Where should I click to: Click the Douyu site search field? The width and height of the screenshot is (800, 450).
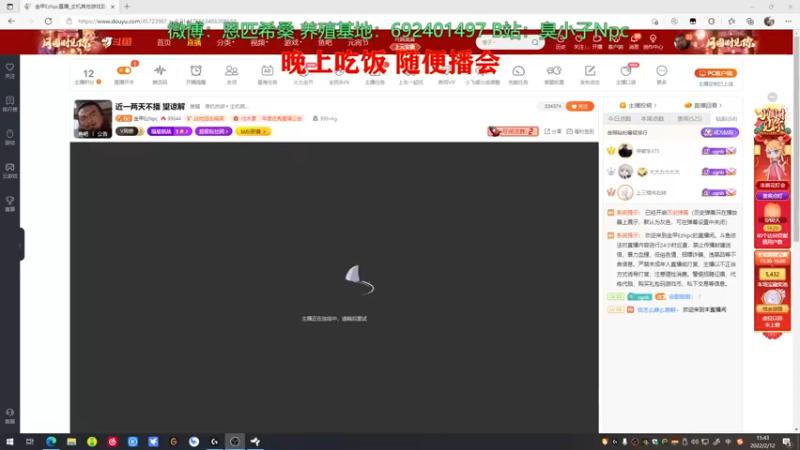click(504, 42)
